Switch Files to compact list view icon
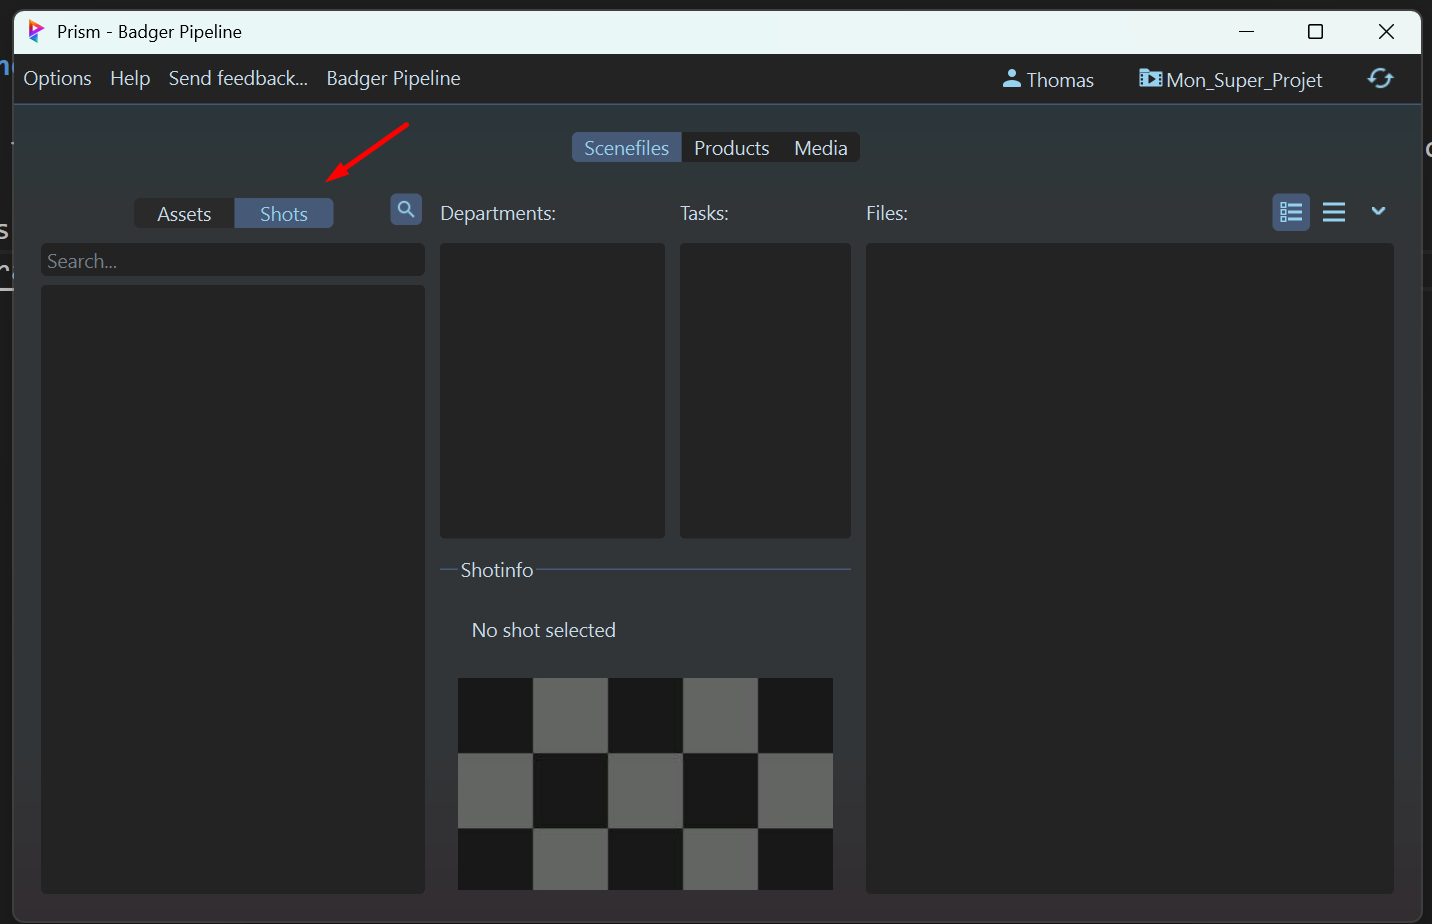This screenshot has height=924, width=1432. (x=1333, y=212)
